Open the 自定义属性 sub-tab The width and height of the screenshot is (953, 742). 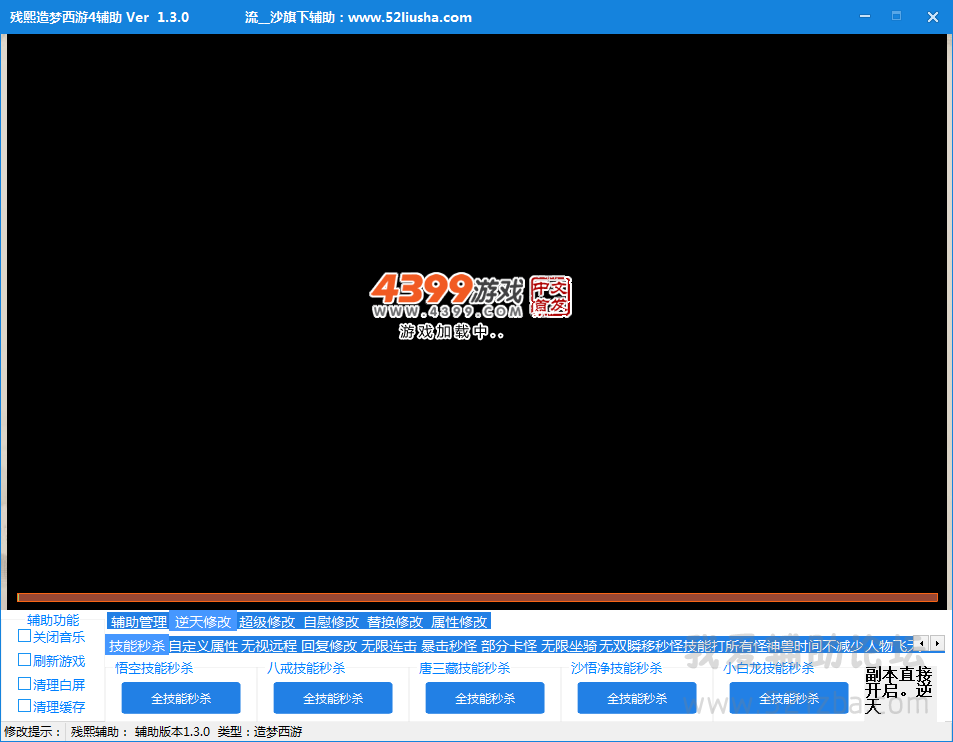[204, 645]
